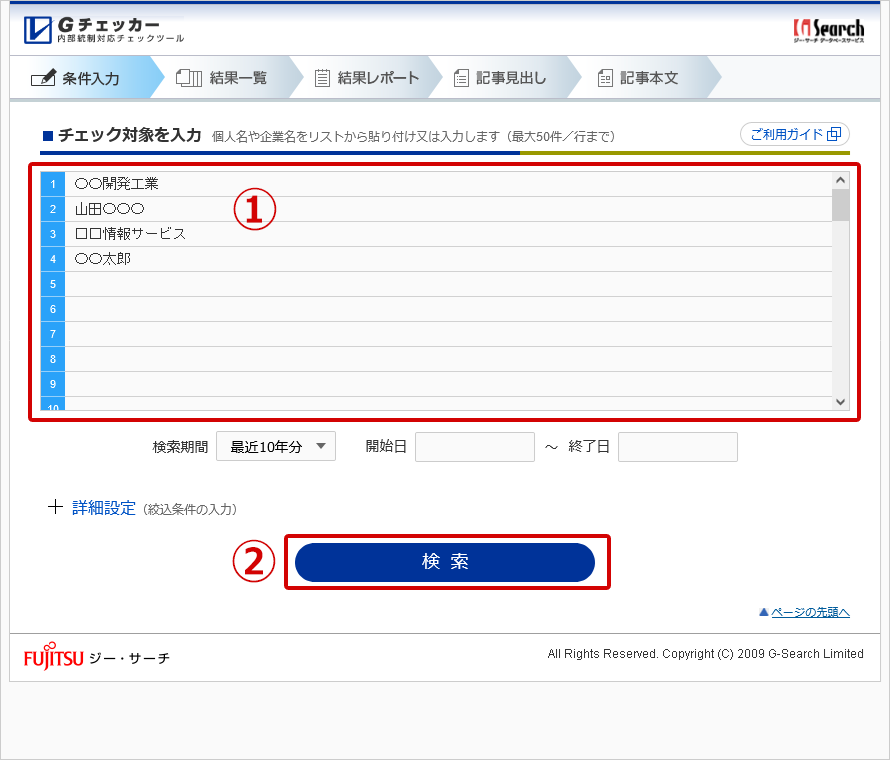The image size is (890, 760).
Task: Click the pencil icon on 条件入力 step
Action: pos(43,78)
